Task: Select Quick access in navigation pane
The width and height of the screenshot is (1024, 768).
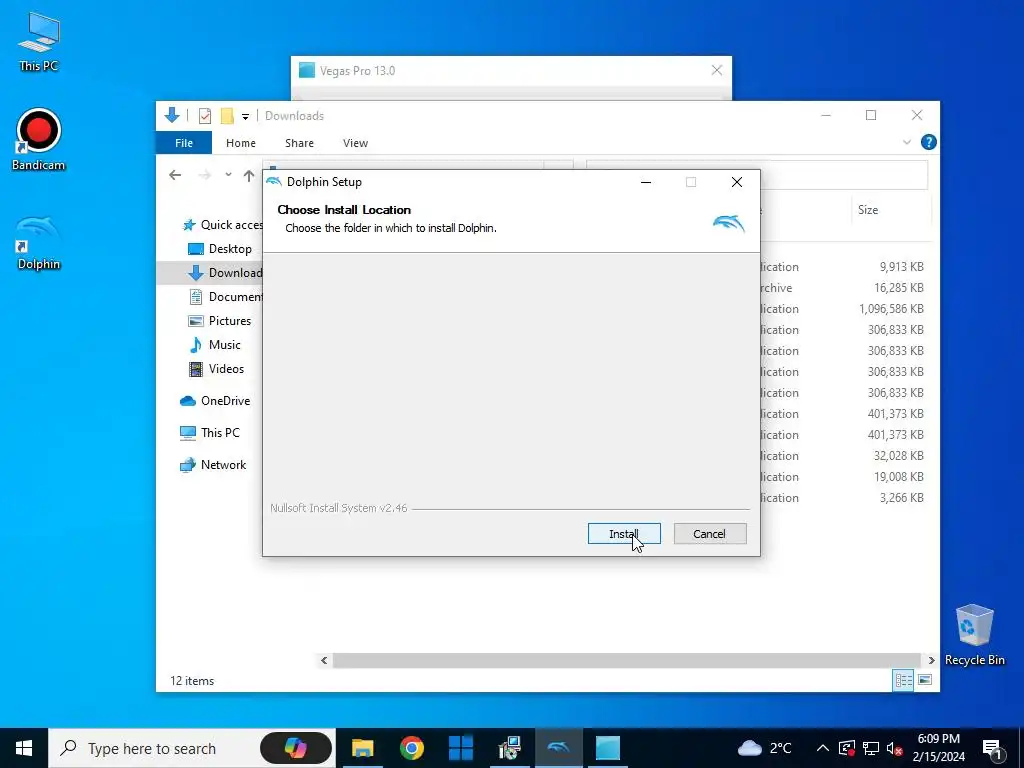Action: [x=223, y=225]
